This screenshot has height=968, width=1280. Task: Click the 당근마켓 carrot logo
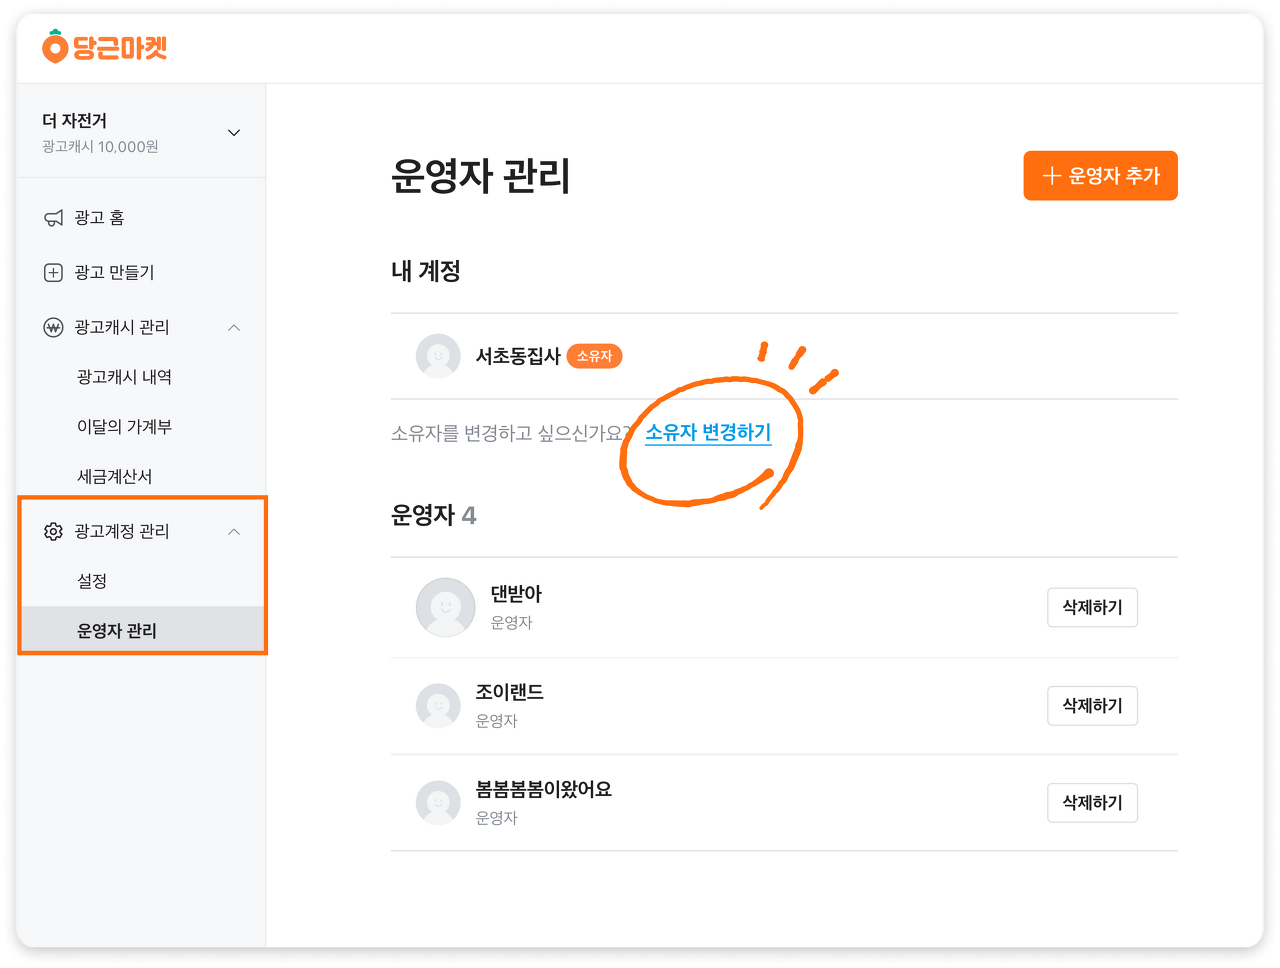pos(104,47)
